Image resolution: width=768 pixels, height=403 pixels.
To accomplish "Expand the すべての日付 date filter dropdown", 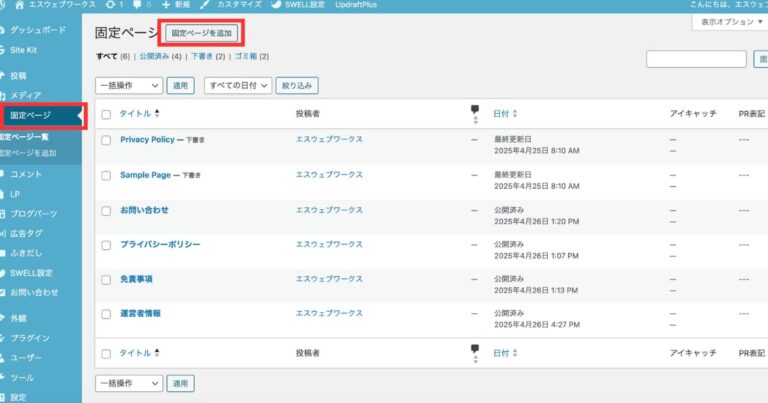I will click(237, 86).
